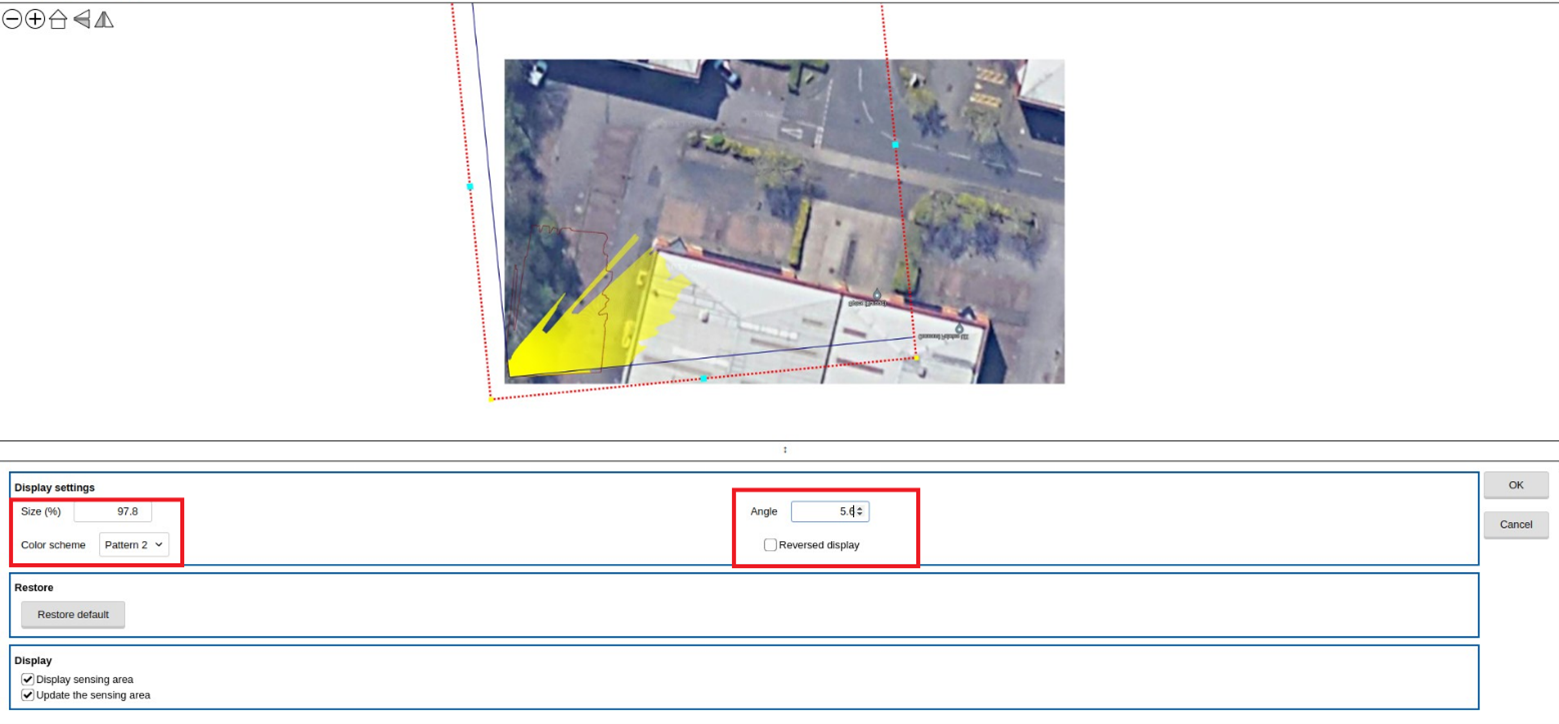Screen dimensions: 1559x724
Task: Click the cyan handle on bottom boundary edge
Action: point(703,378)
